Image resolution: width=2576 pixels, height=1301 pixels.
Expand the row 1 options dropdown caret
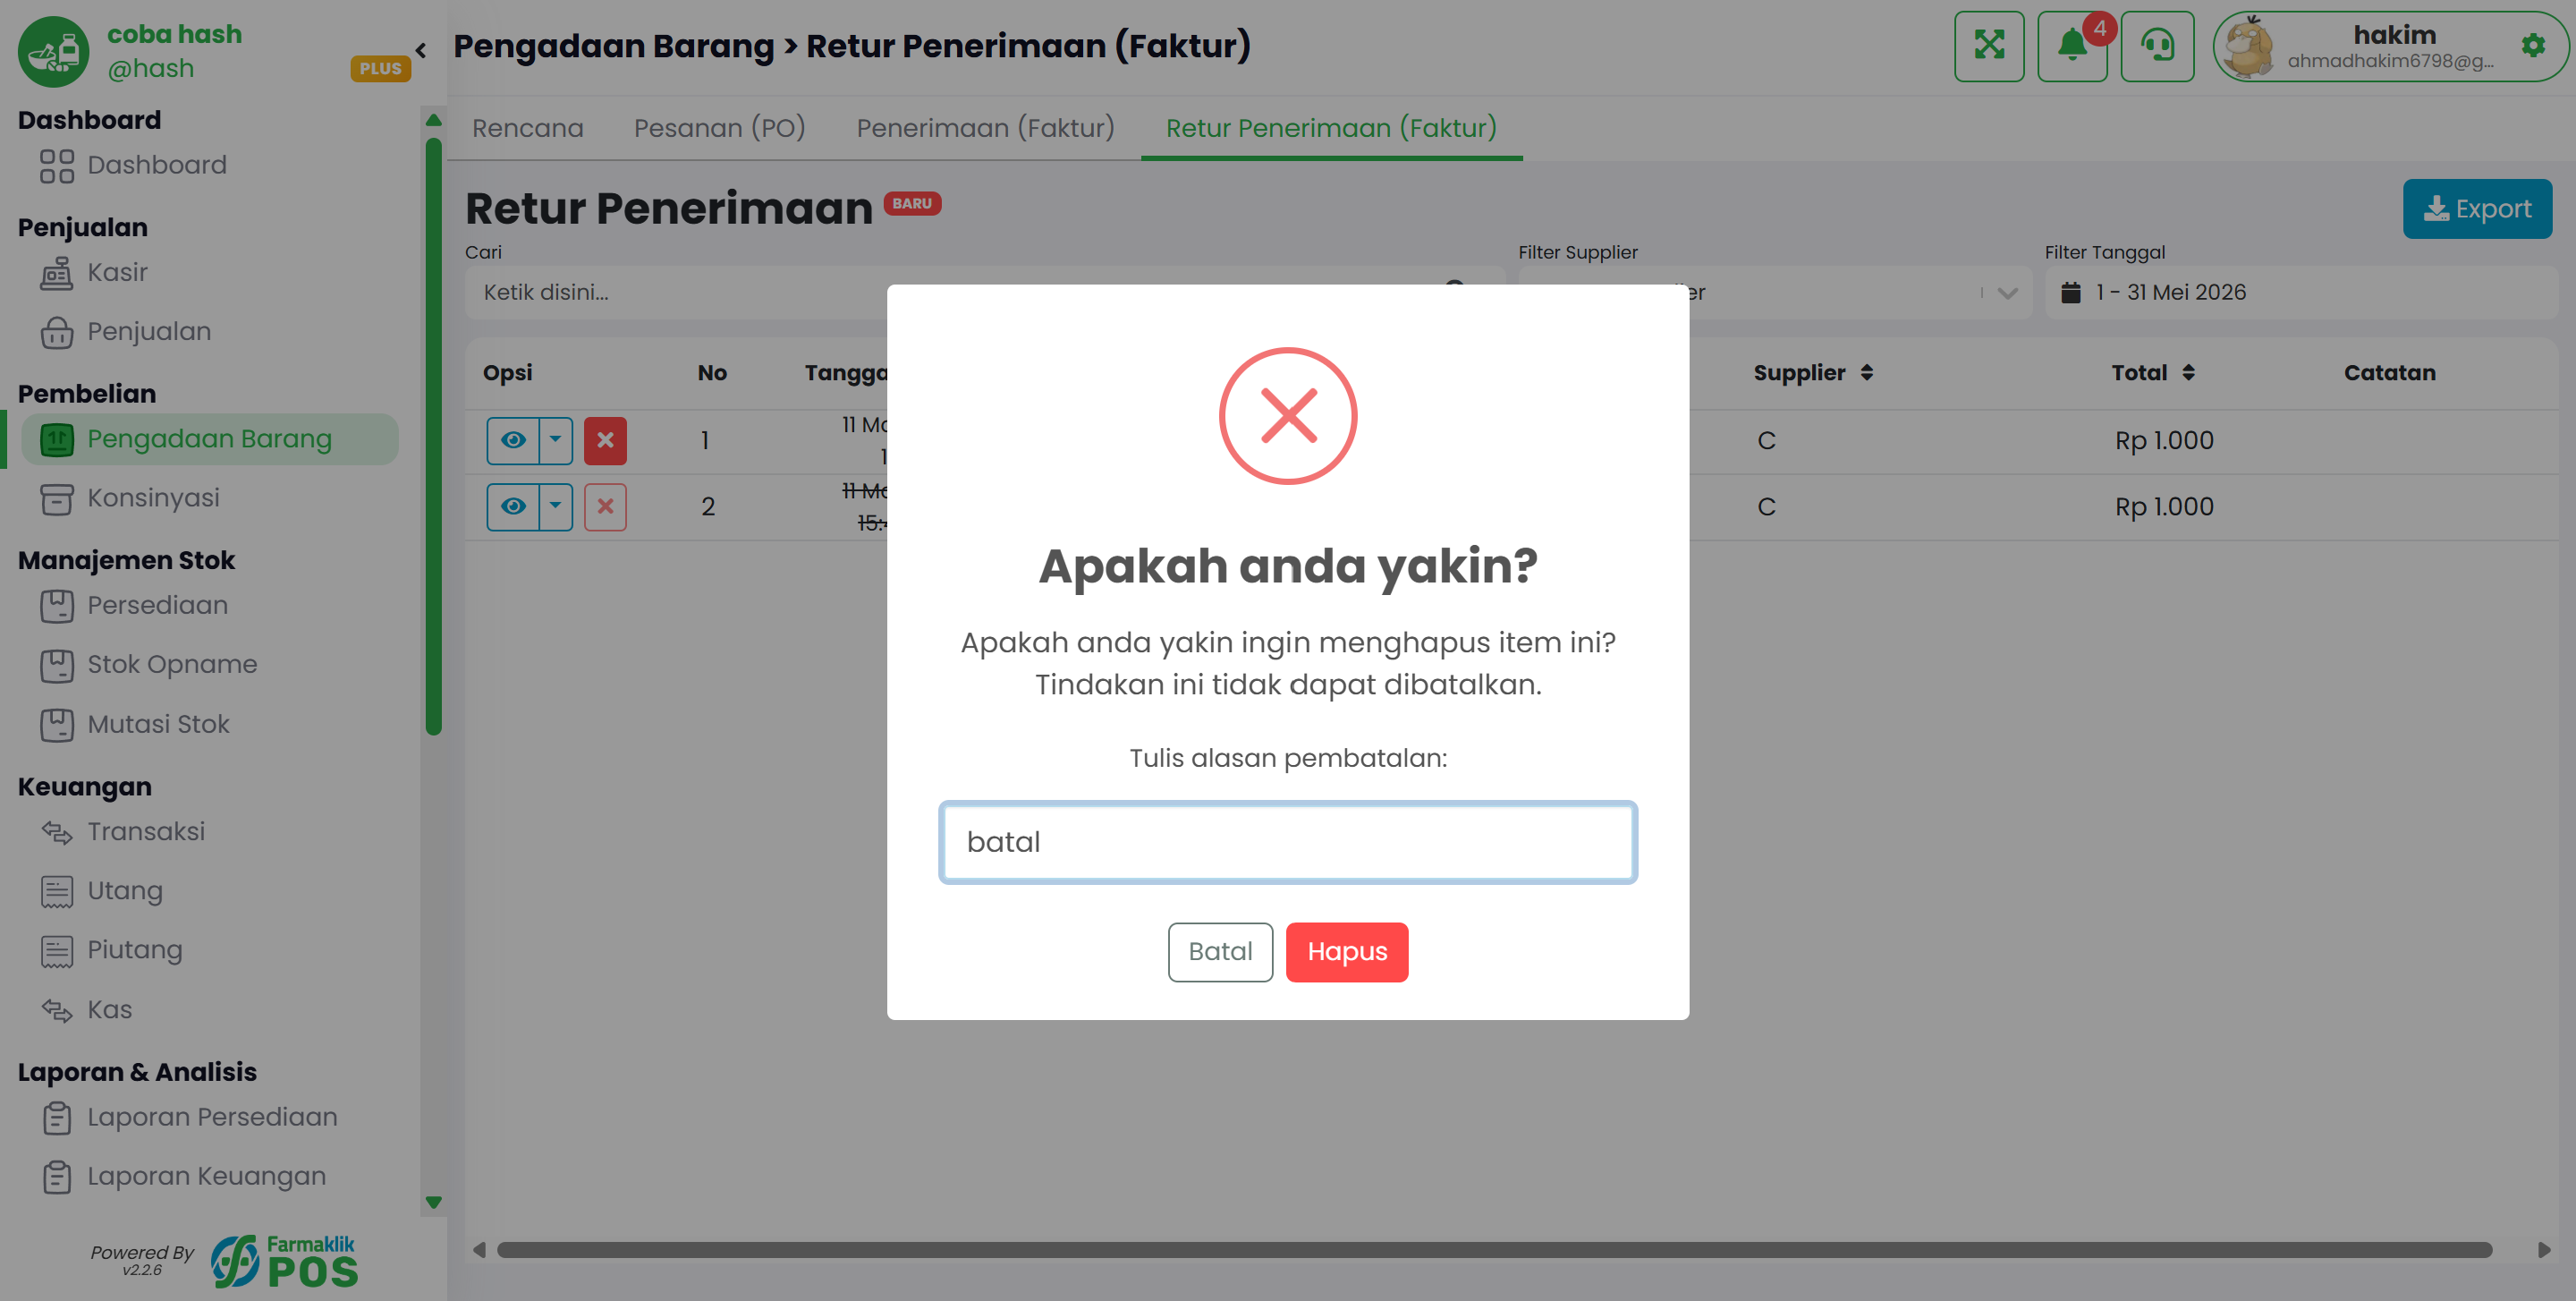pyautogui.click(x=556, y=440)
